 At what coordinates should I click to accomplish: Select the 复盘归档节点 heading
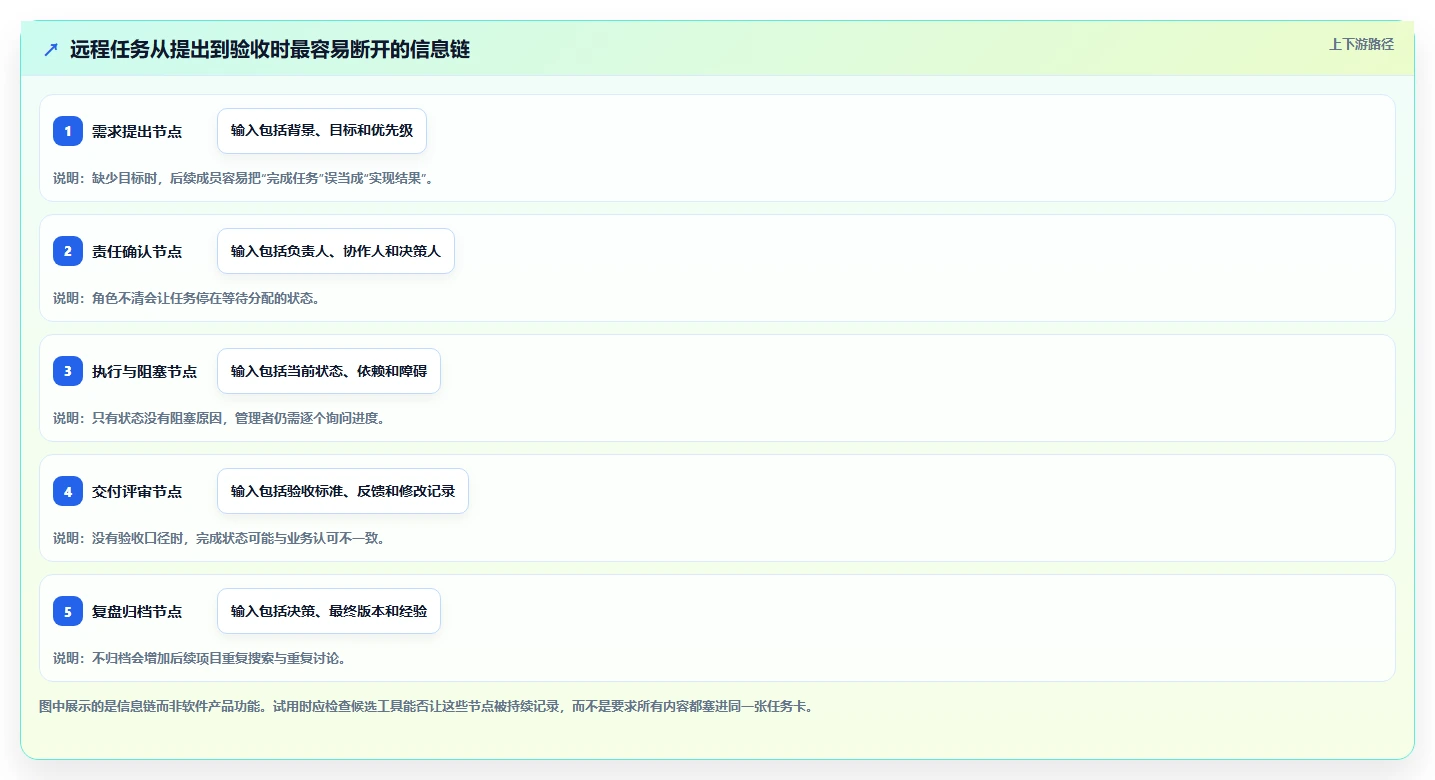click(x=137, y=611)
